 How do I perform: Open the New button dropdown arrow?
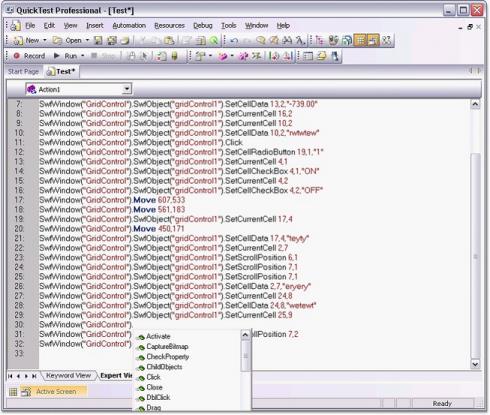45,40
